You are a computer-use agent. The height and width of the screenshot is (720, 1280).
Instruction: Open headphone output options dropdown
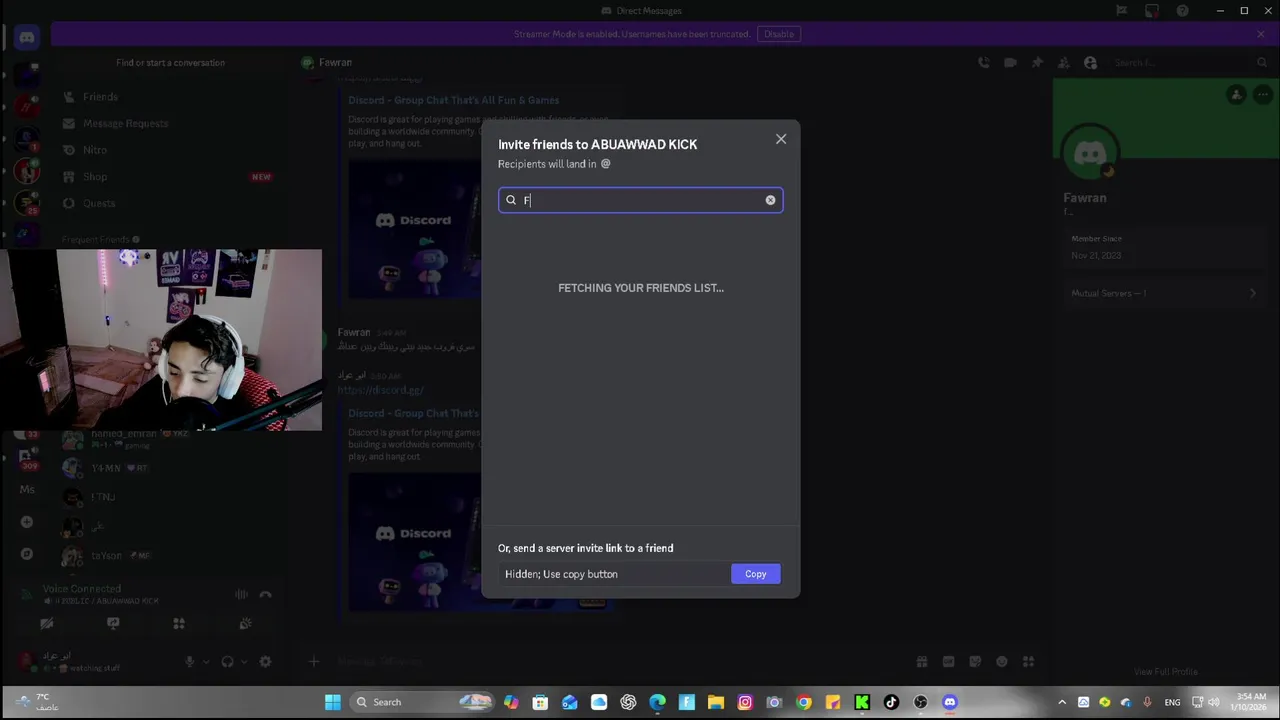point(244,661)
